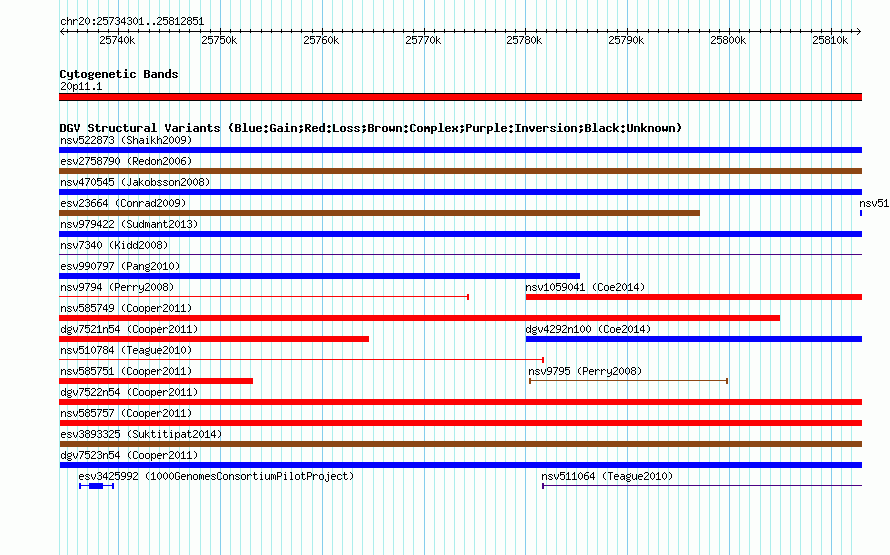Click the 25800k ruler position

(728, 40)
